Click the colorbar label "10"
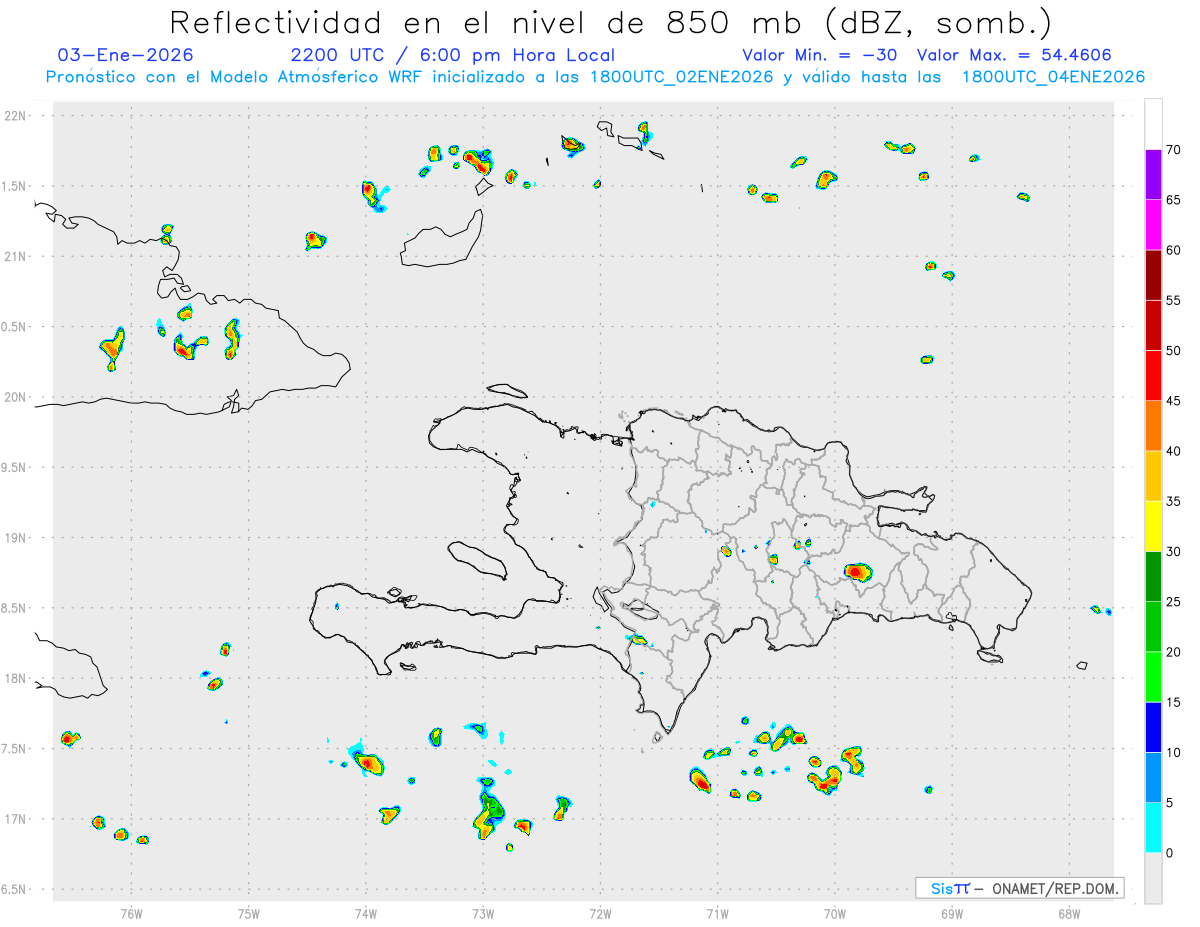Screen dimensions: 1200x927 point(1174,752)
